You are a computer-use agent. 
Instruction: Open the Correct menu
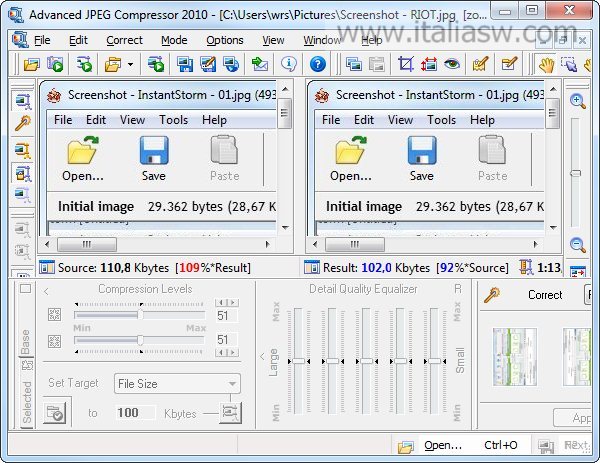[124, 40]
